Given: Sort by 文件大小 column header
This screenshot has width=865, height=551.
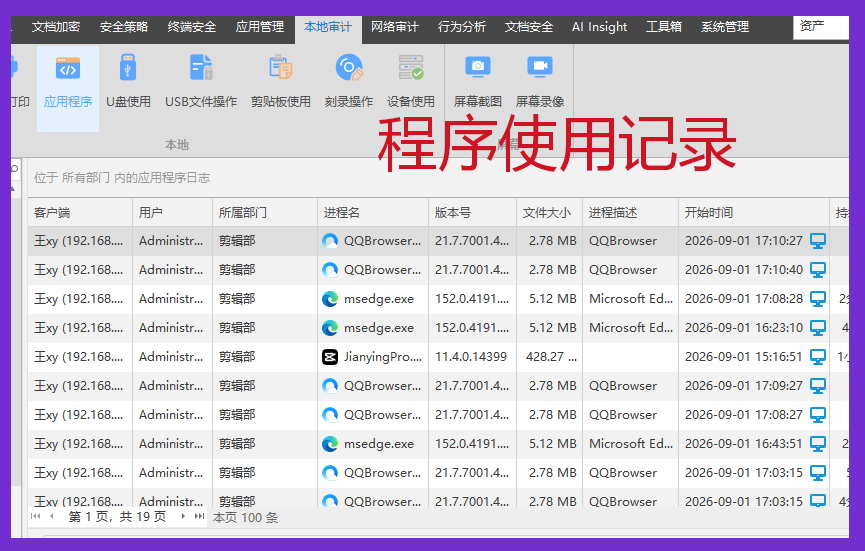Looking at the screenshot, I should tap(549, 212).
